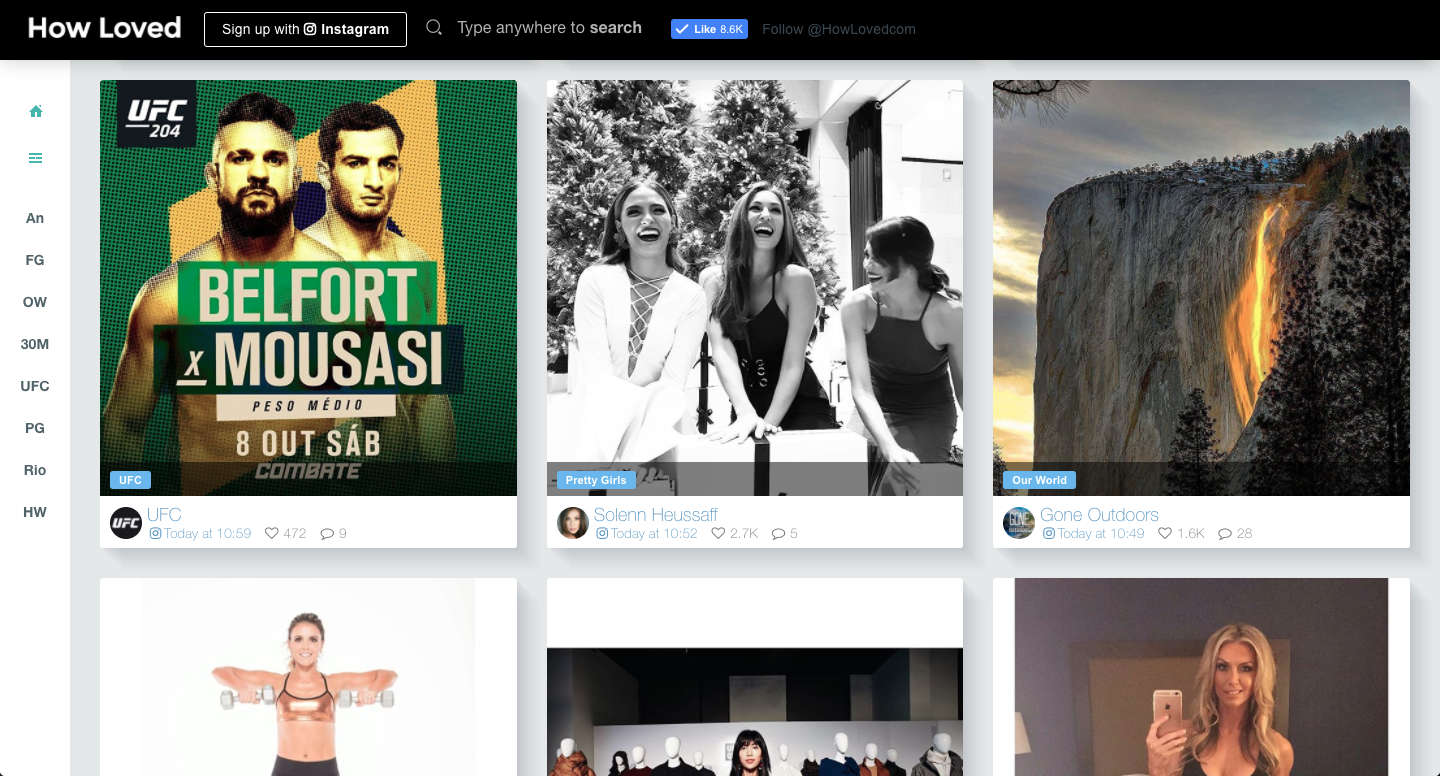This screenshot has width=1440, height=776.
Task: Sign up with Instagram button
Action: [305, 29]
